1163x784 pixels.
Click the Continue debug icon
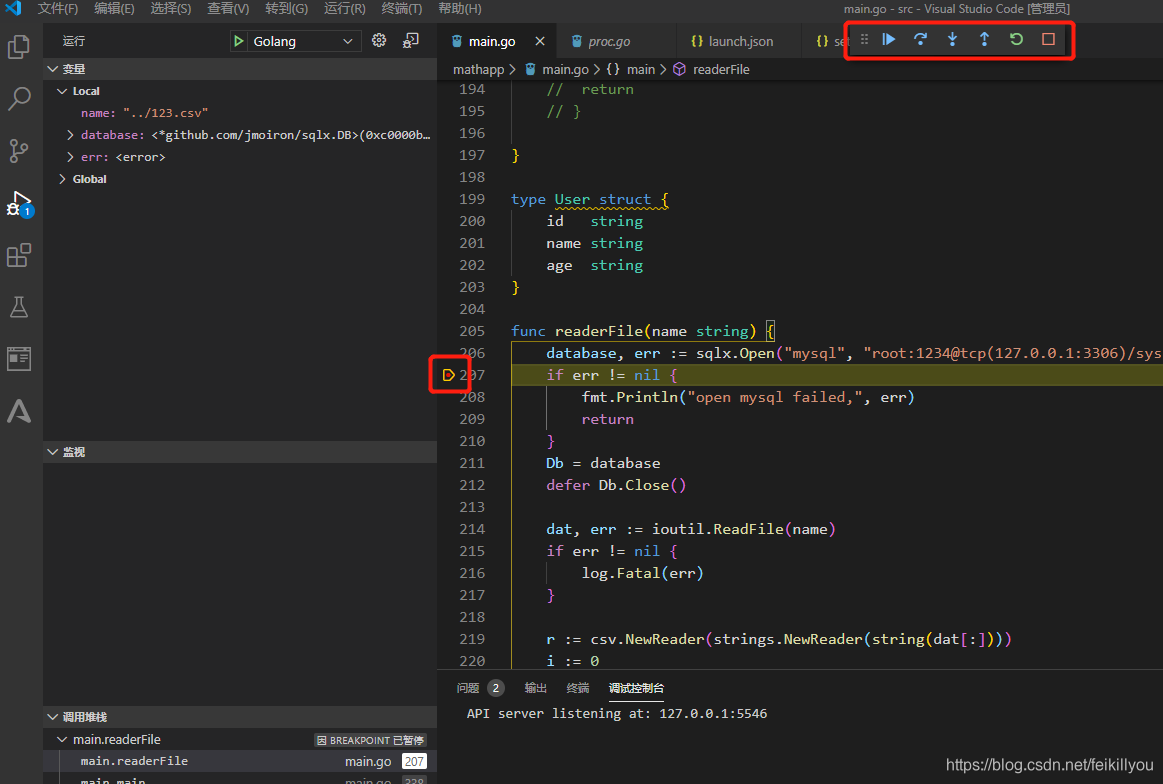(889, 39)
